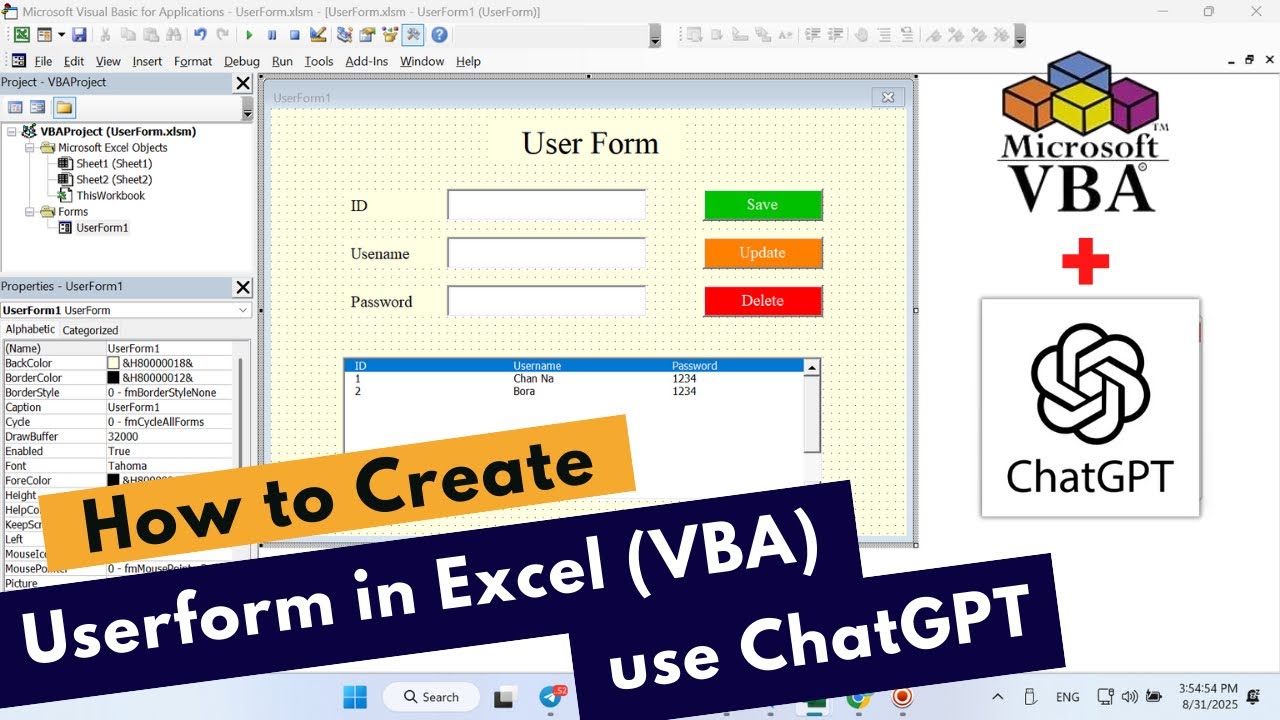Open the Debug menu
Screen dimensions: 1280x720
pos(242,61)
